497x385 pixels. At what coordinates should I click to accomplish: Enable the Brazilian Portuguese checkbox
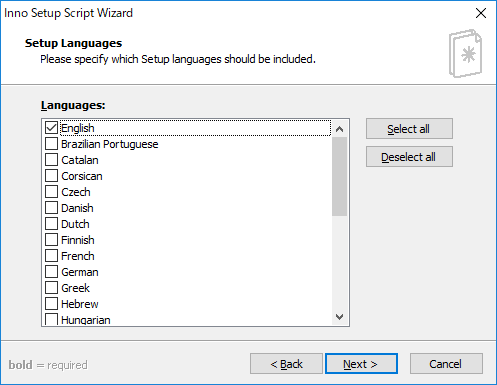[51, 144]
